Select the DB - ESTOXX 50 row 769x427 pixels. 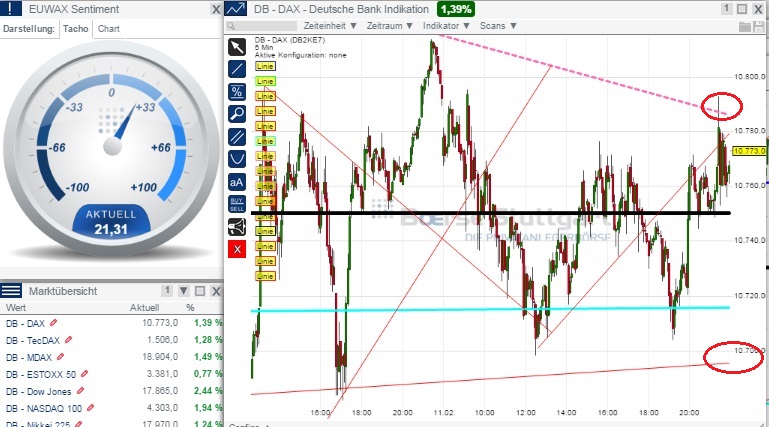pos(112,374)
